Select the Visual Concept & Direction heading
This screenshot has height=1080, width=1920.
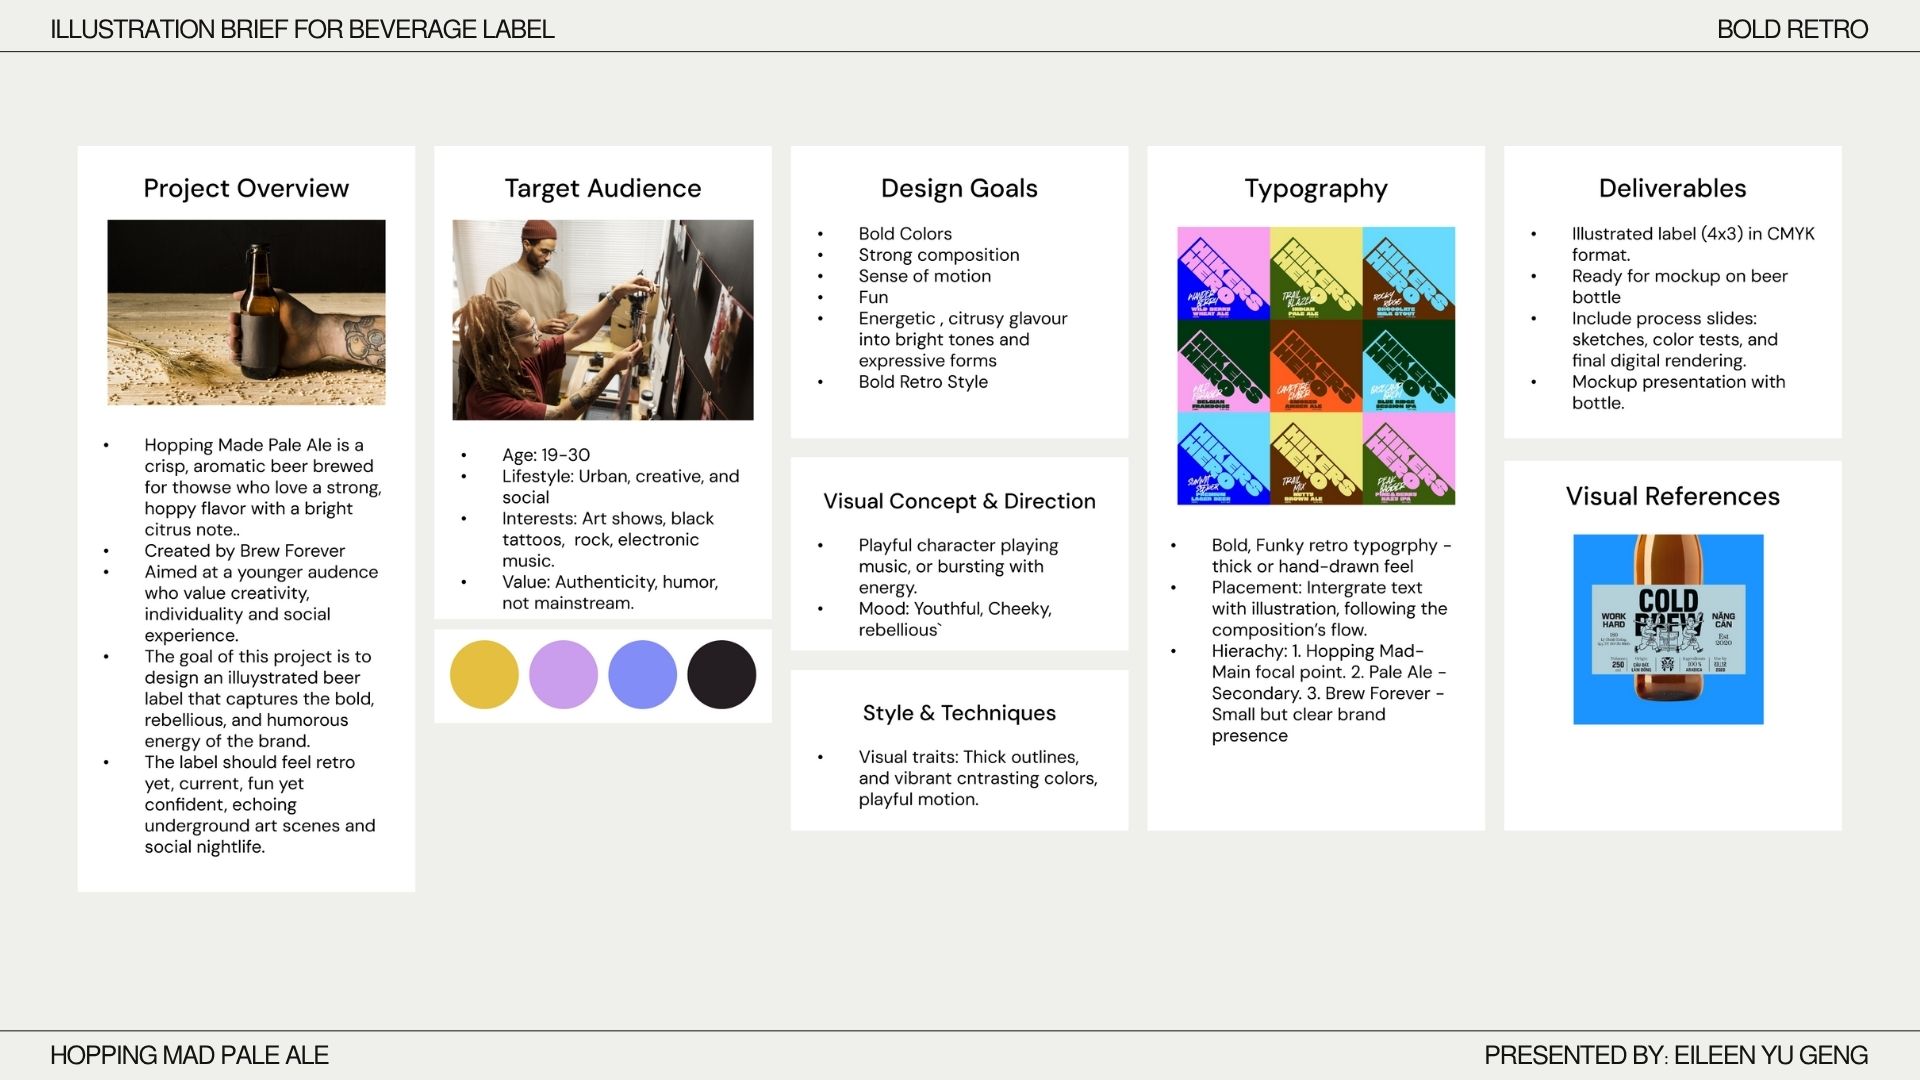[x=959, y=501]
